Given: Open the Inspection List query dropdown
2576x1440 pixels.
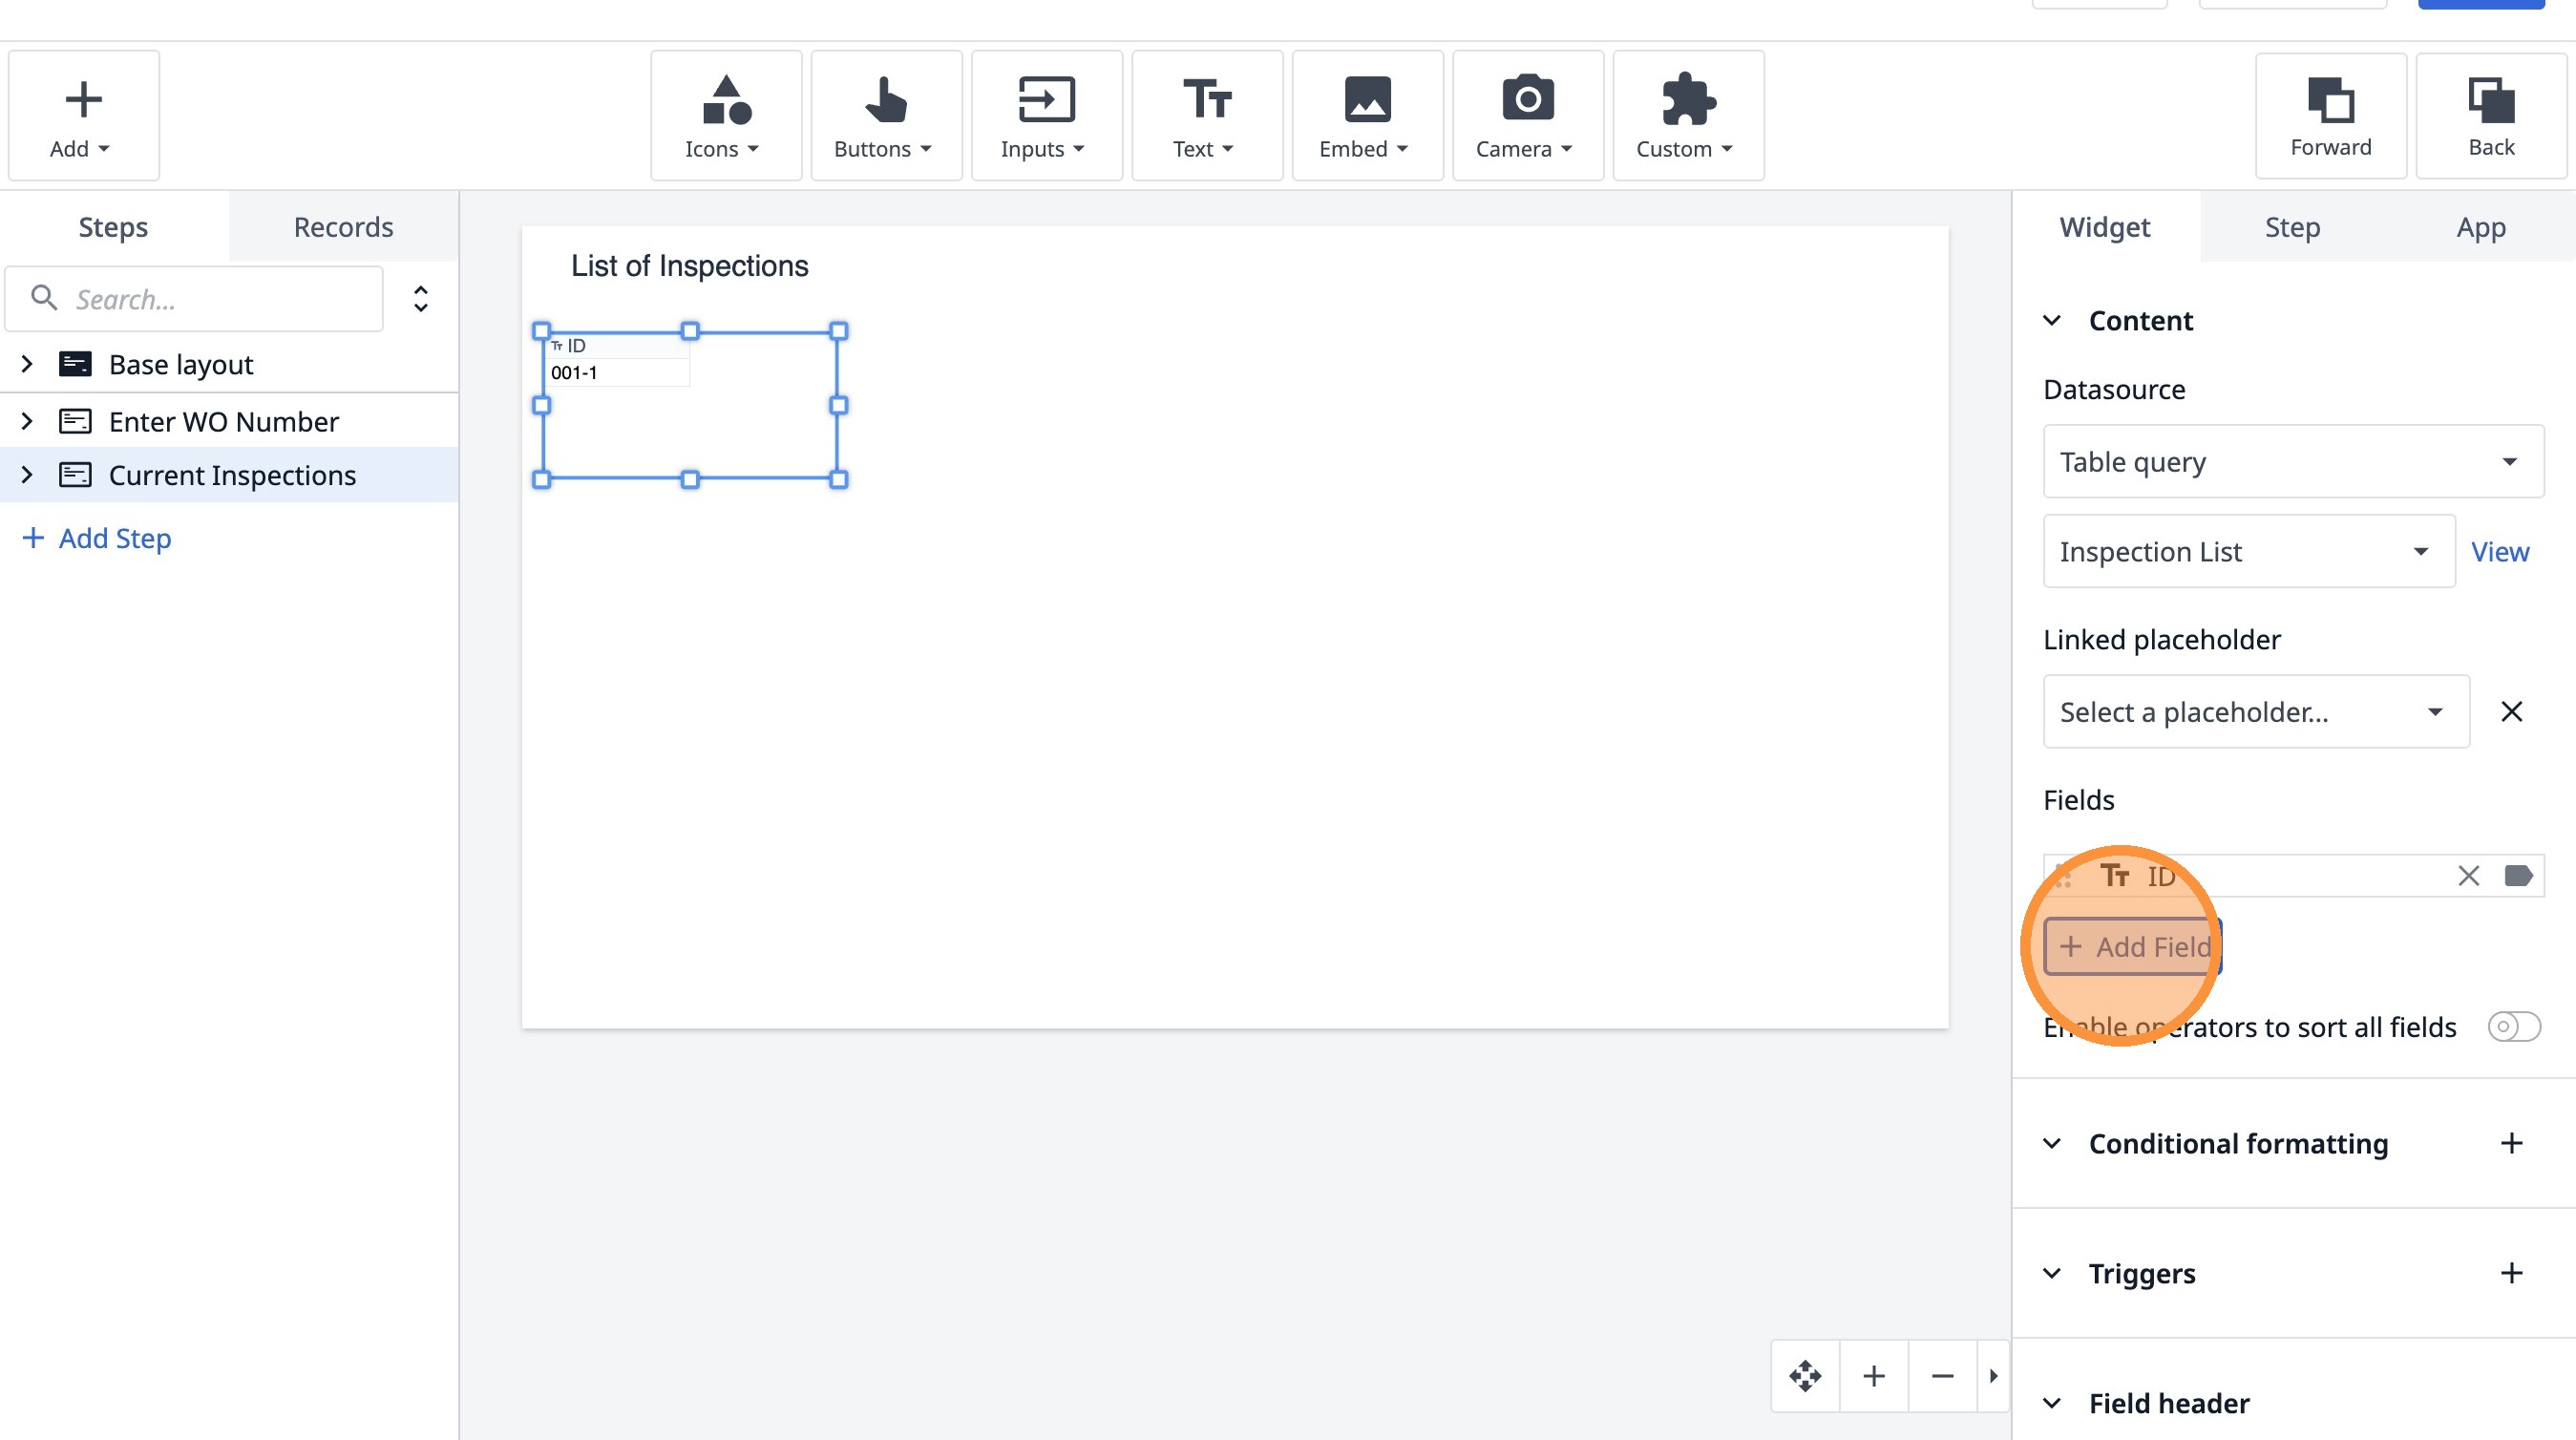Looking at the screenshot, I should point(2248,551).
